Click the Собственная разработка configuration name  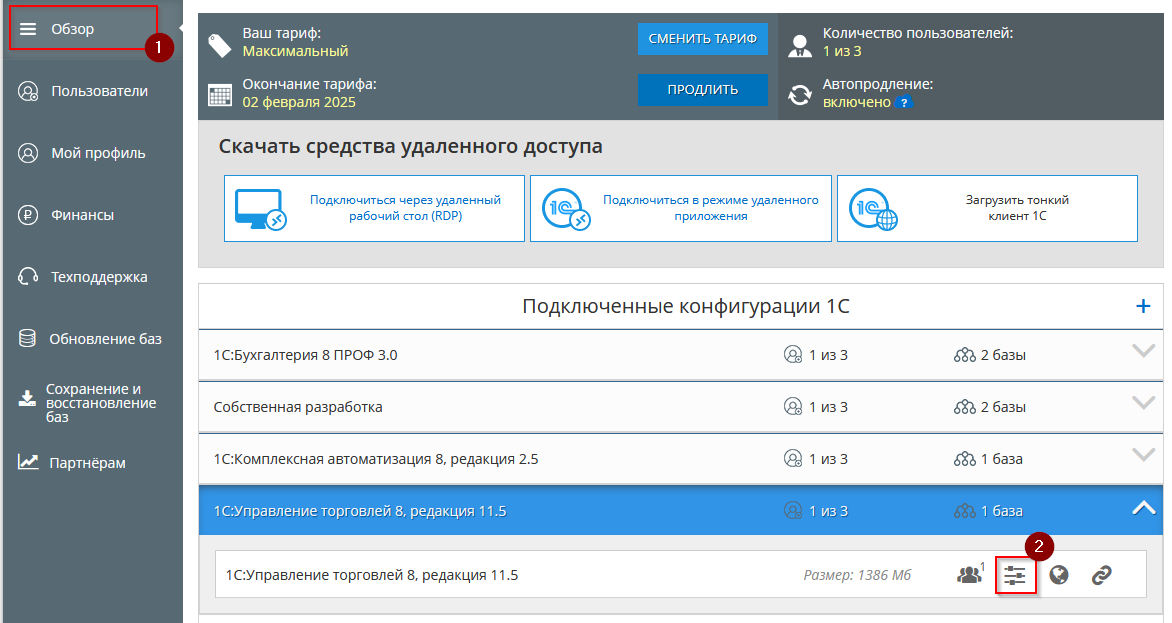pos(298,407)
